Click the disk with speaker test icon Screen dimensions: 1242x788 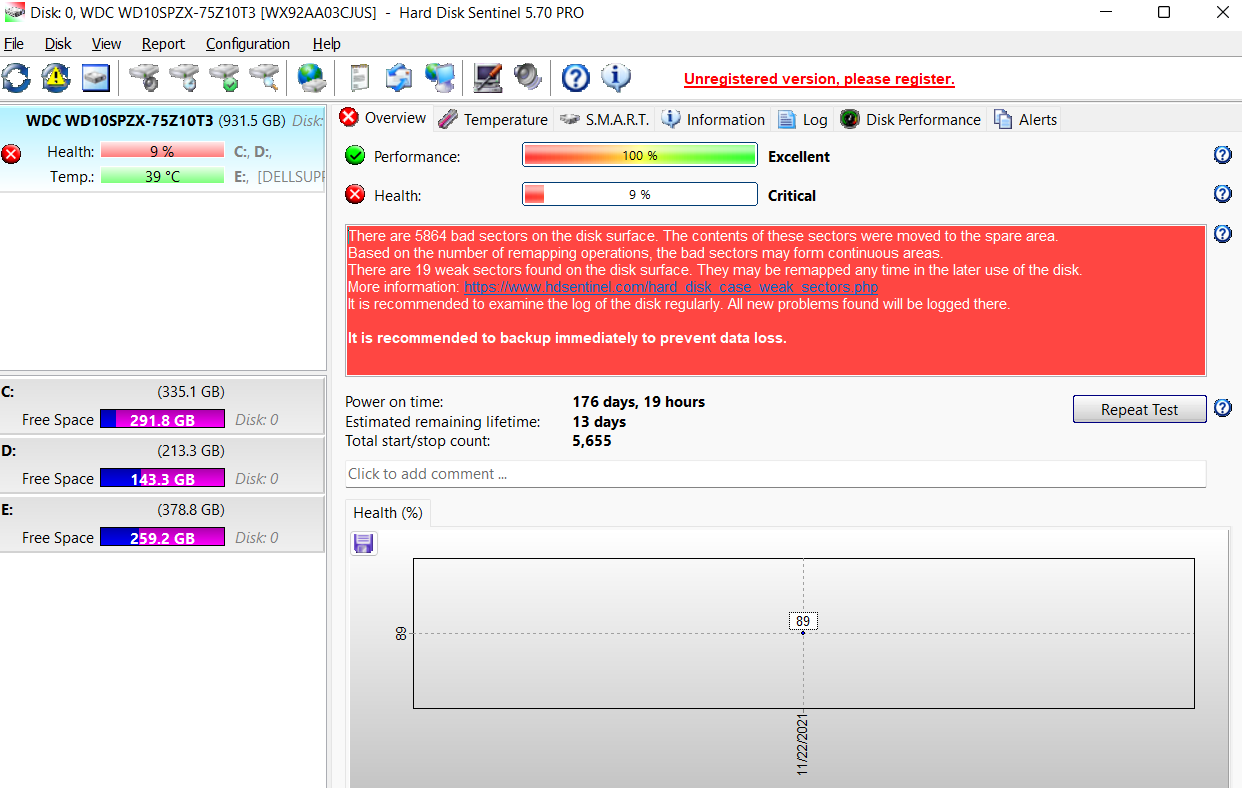[144, 77]
